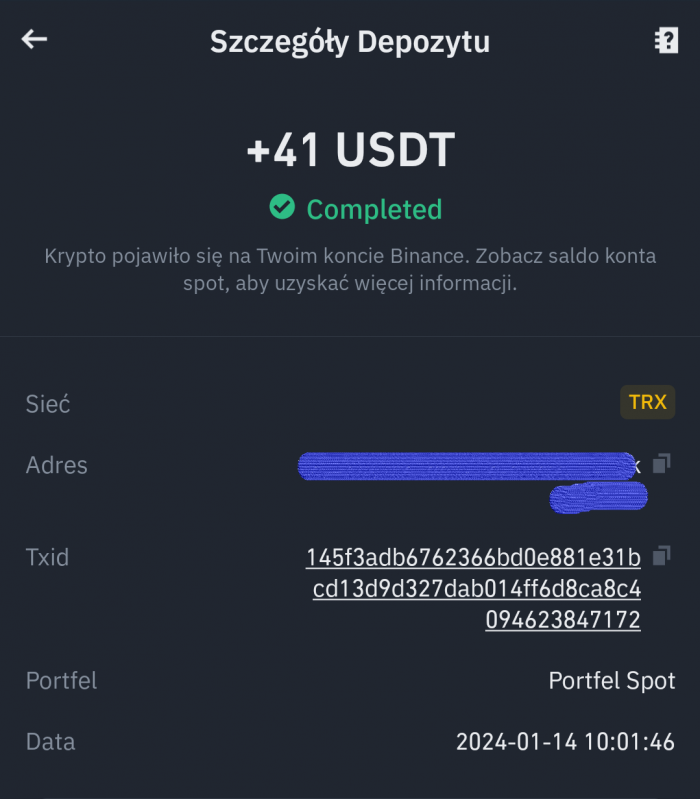The width and height of the screenshot is (700, 799).
Task: Tap the TRX network badge
Action: point(647,403)
